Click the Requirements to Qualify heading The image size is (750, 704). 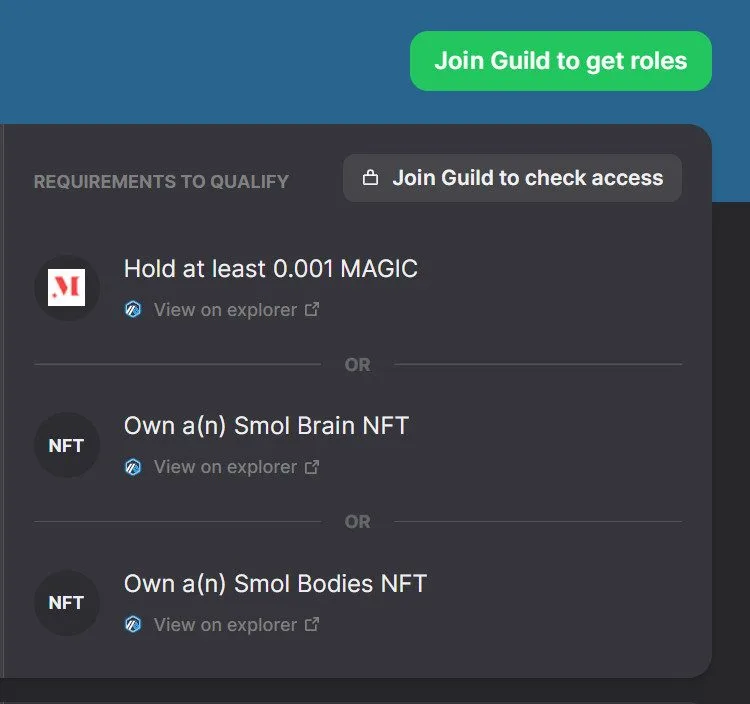[161, 182]
